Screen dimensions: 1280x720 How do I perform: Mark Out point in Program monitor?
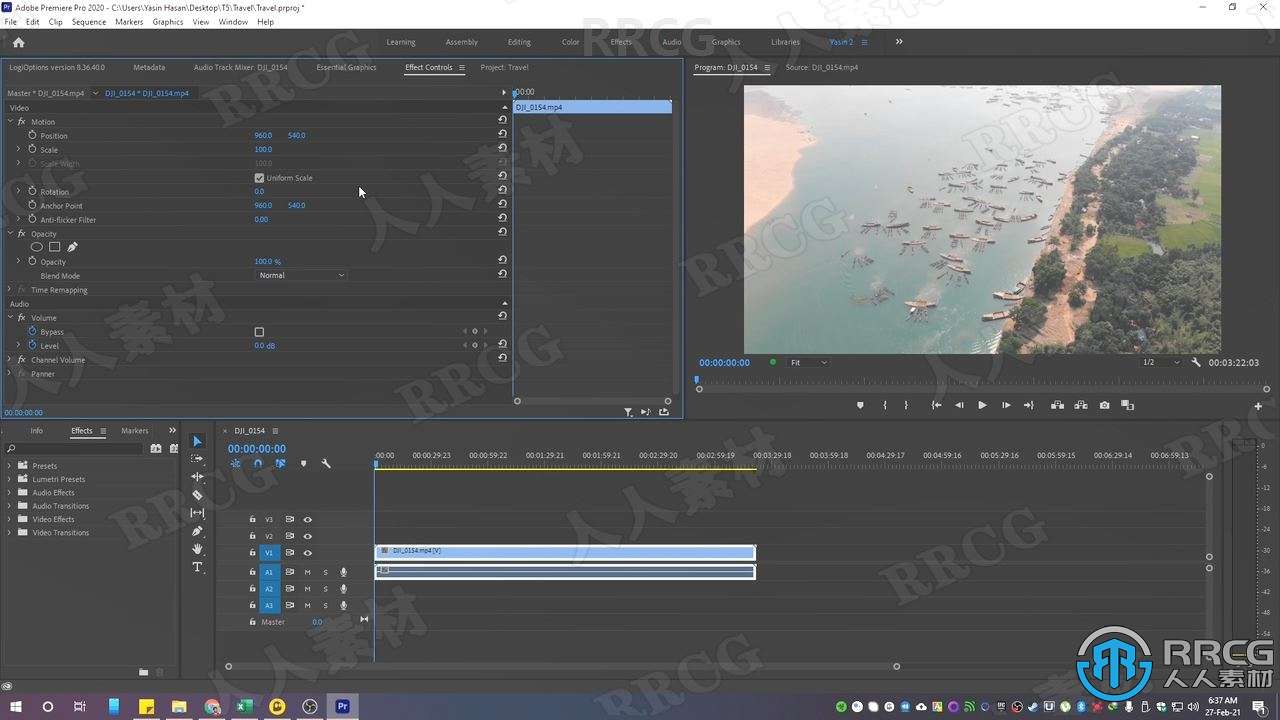pos(906,405)
